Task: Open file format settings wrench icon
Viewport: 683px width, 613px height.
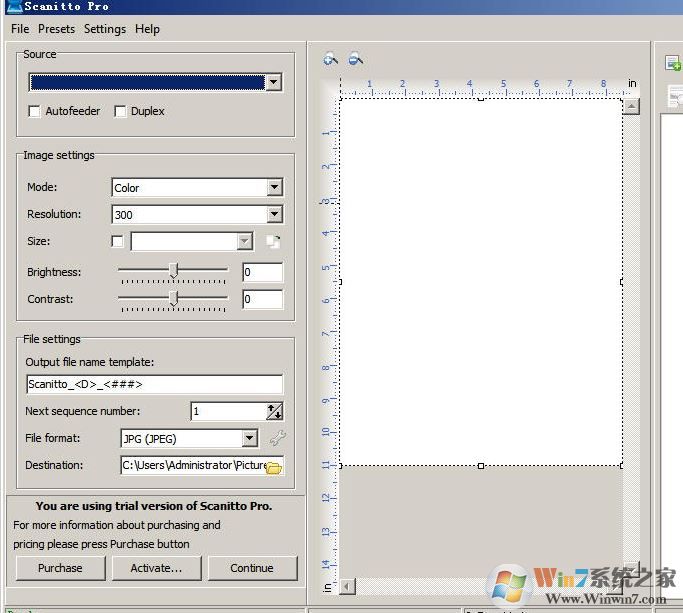Action: (277, 438)
